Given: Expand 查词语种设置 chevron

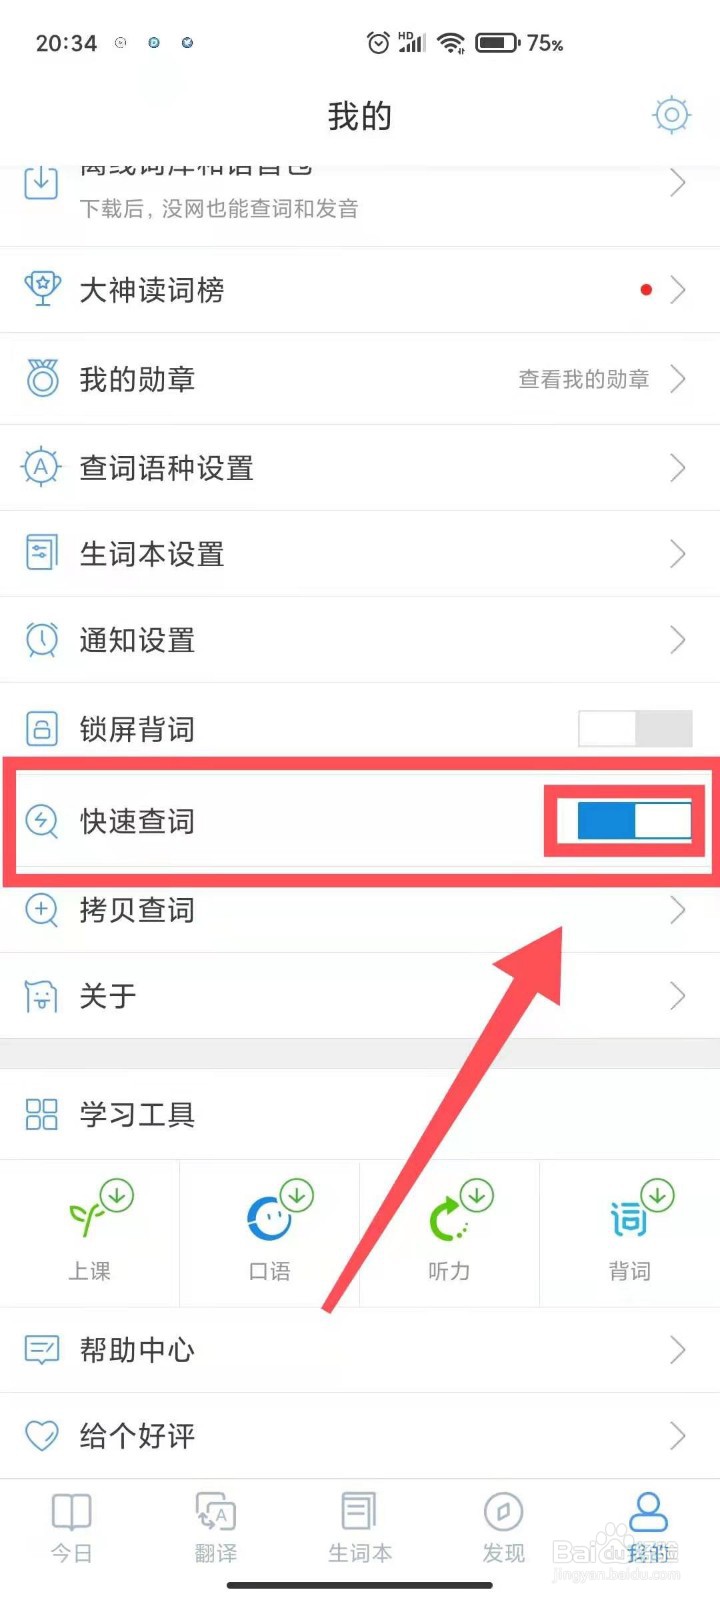Looking at the screenshot, I should 677,467.
